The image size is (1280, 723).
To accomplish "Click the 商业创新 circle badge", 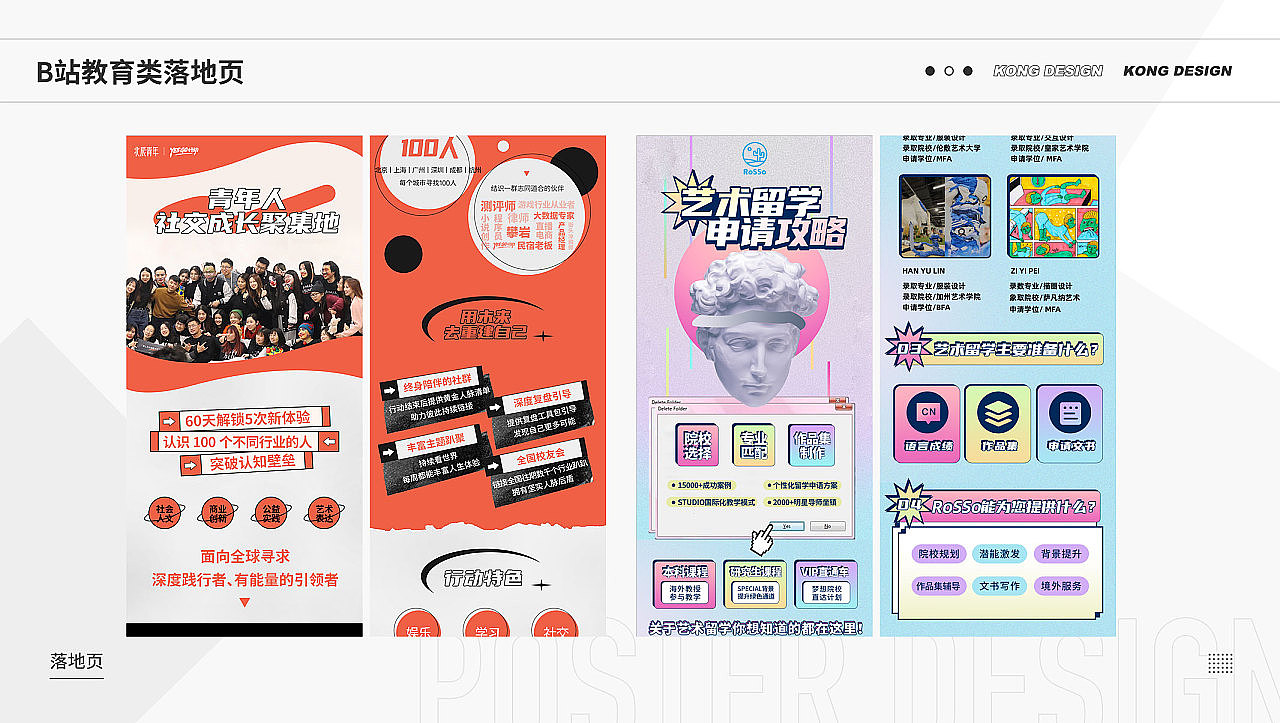I will [x=217, y=513].
